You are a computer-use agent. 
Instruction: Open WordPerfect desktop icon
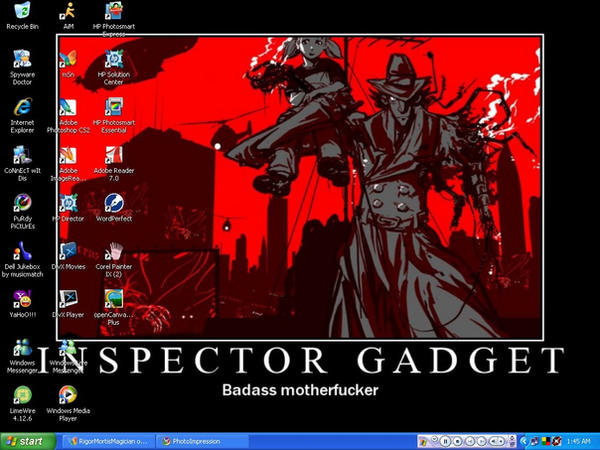click(114, 208)
